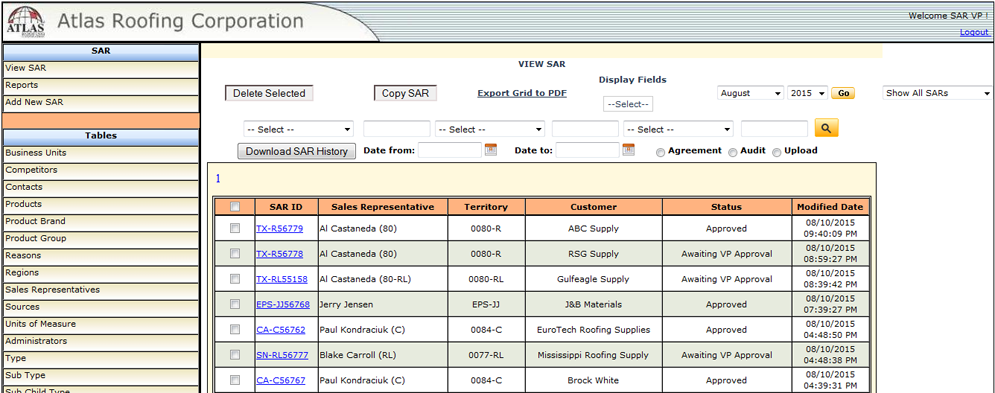Open SAR EPS-JJ56768 link
Screen dimensions: 995x393
click(283, 304)
